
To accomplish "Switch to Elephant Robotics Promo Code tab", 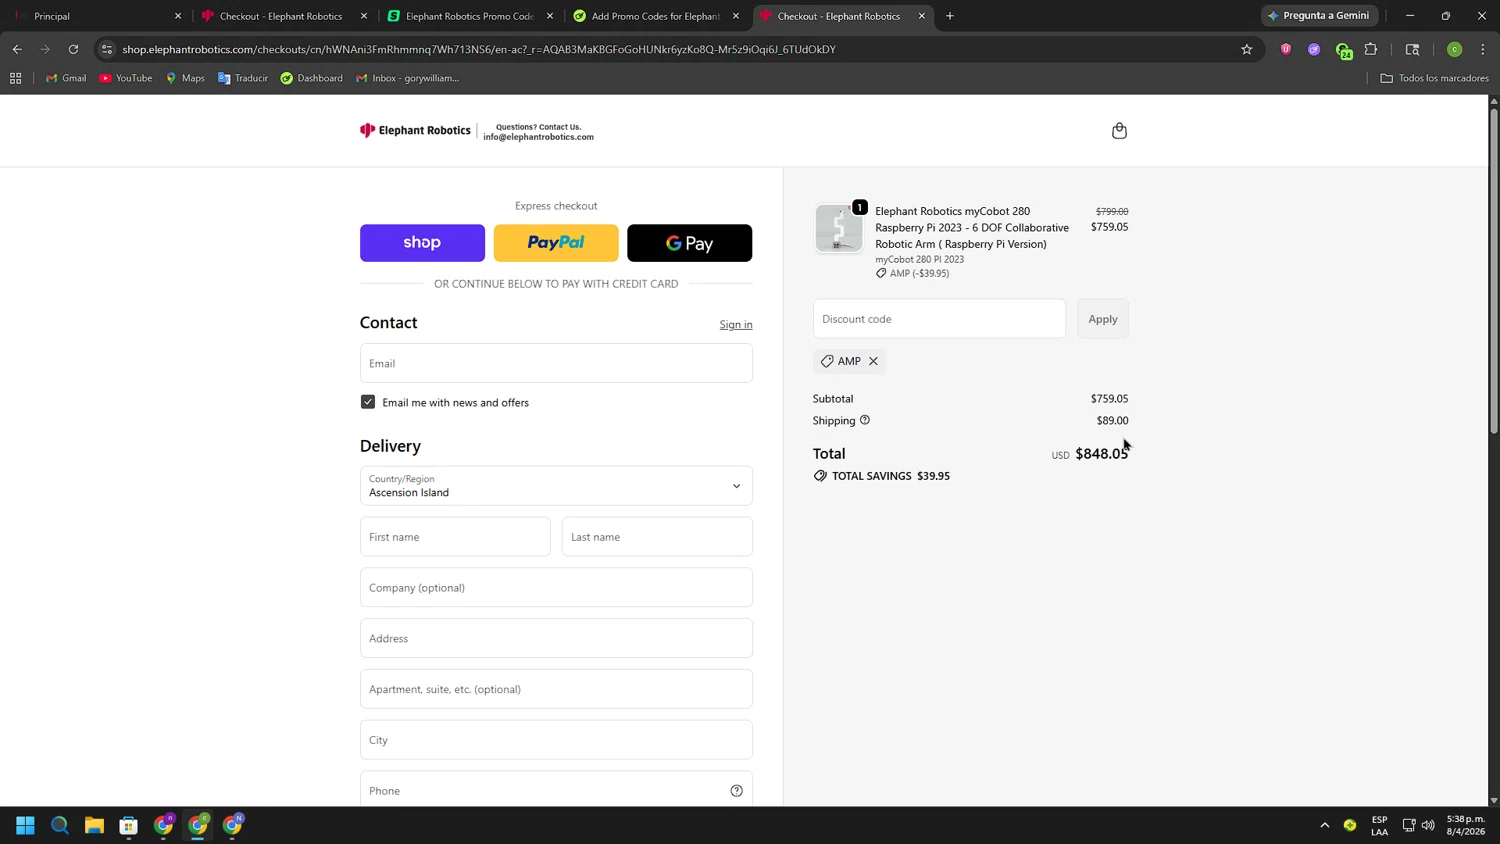I will click(x=470, y=16).
